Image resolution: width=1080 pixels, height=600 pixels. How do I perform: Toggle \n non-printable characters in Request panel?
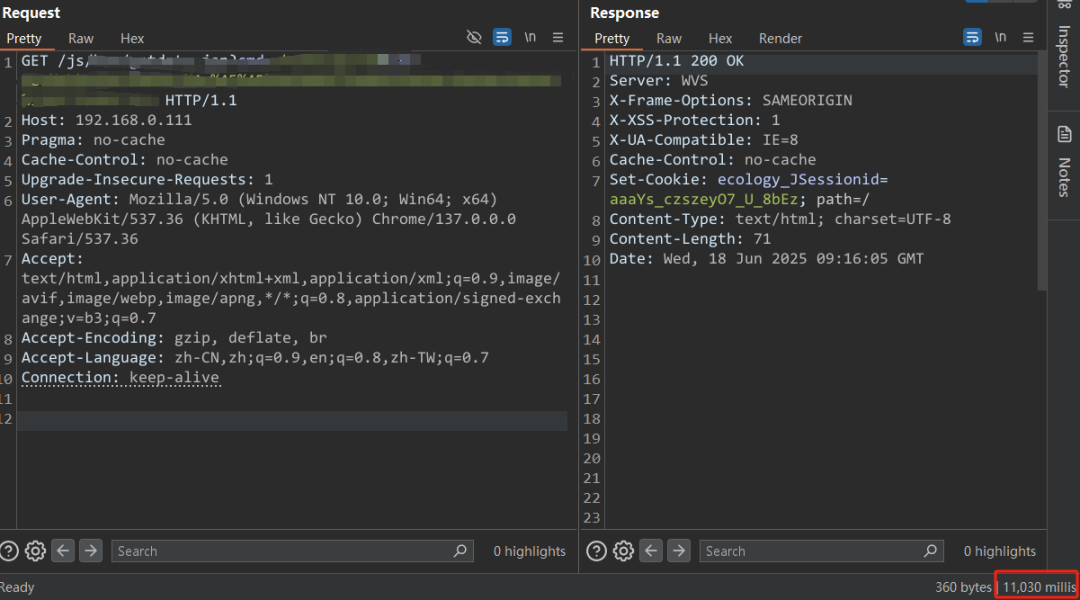click(x=530, y=37)
